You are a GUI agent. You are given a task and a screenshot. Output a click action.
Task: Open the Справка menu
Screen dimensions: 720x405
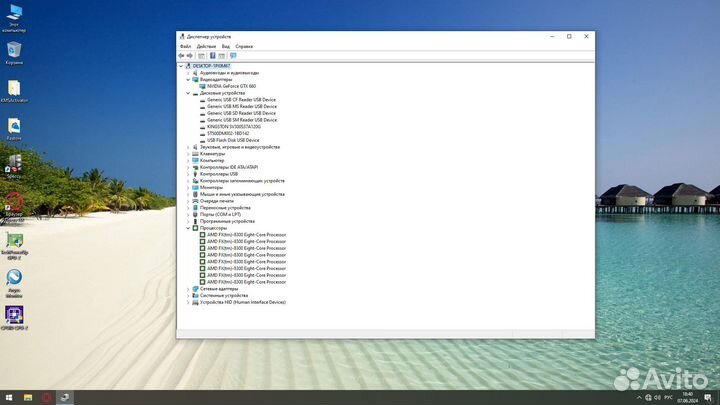click(x=244, y=46)
